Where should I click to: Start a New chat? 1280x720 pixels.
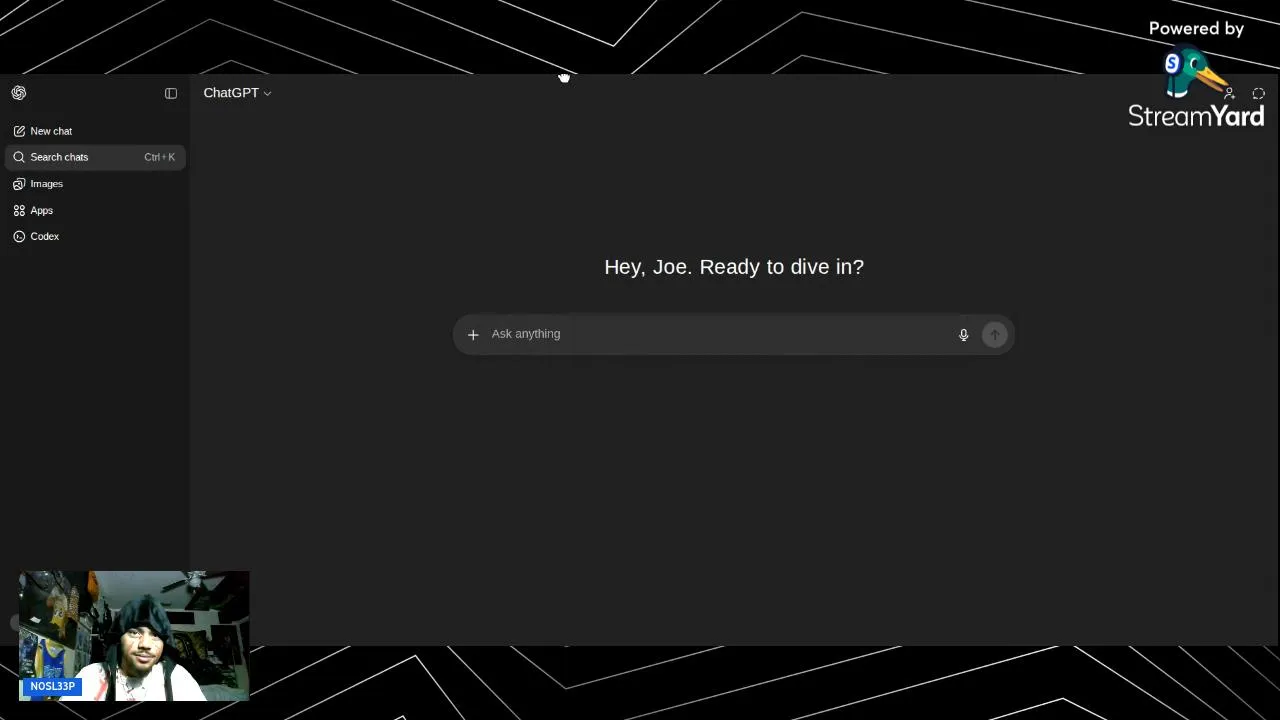[x=95, y=131]
